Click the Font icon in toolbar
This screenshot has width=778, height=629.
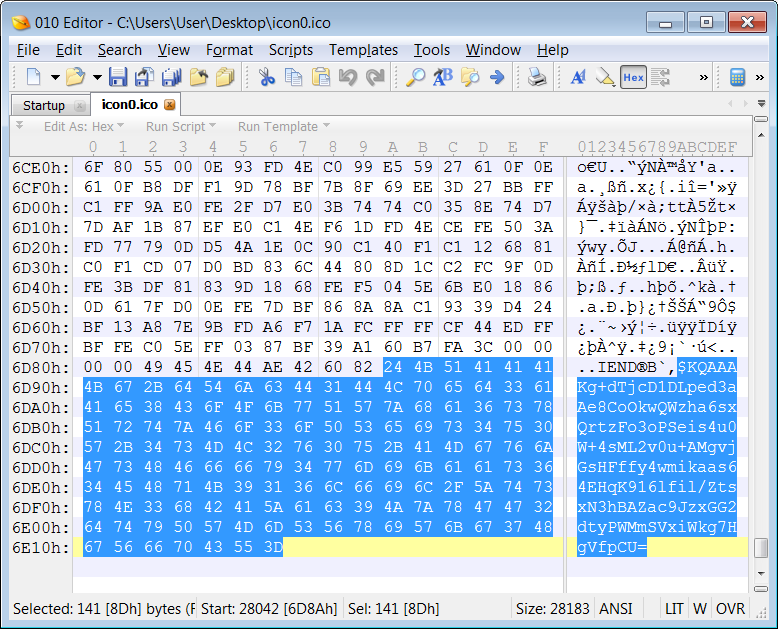coord(578,77)
